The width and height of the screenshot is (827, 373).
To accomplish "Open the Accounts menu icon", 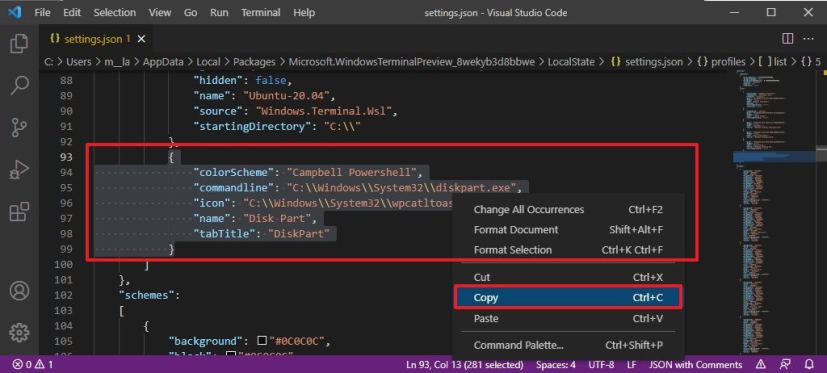I will point(19,291).
